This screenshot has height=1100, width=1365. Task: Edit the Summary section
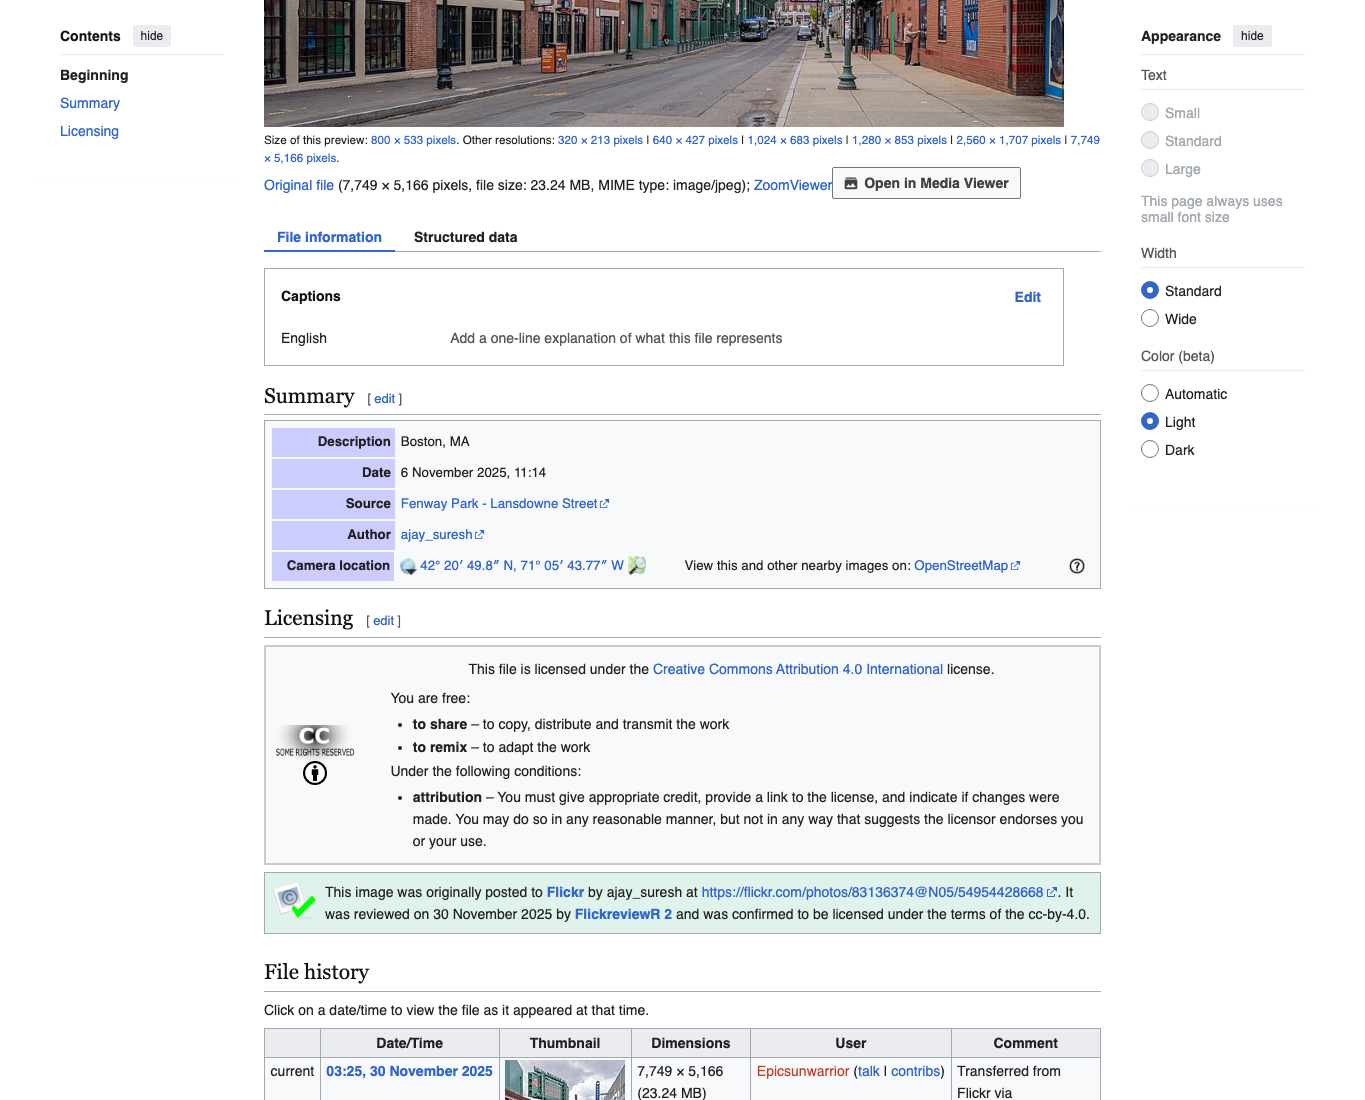(x=385, y=399)
